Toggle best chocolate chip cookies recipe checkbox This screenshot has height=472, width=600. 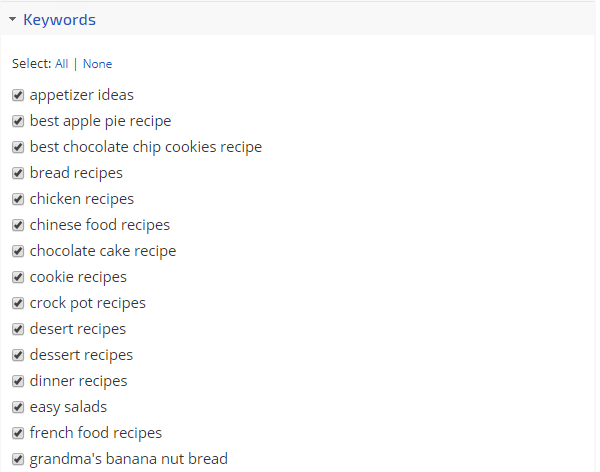(x=18, y=147)
